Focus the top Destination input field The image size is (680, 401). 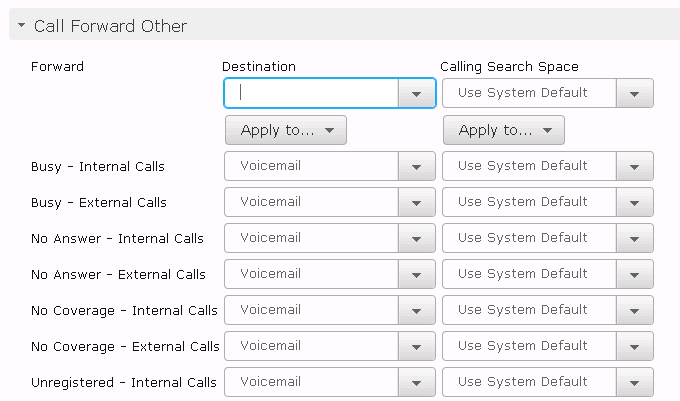(x=311, y=93)
